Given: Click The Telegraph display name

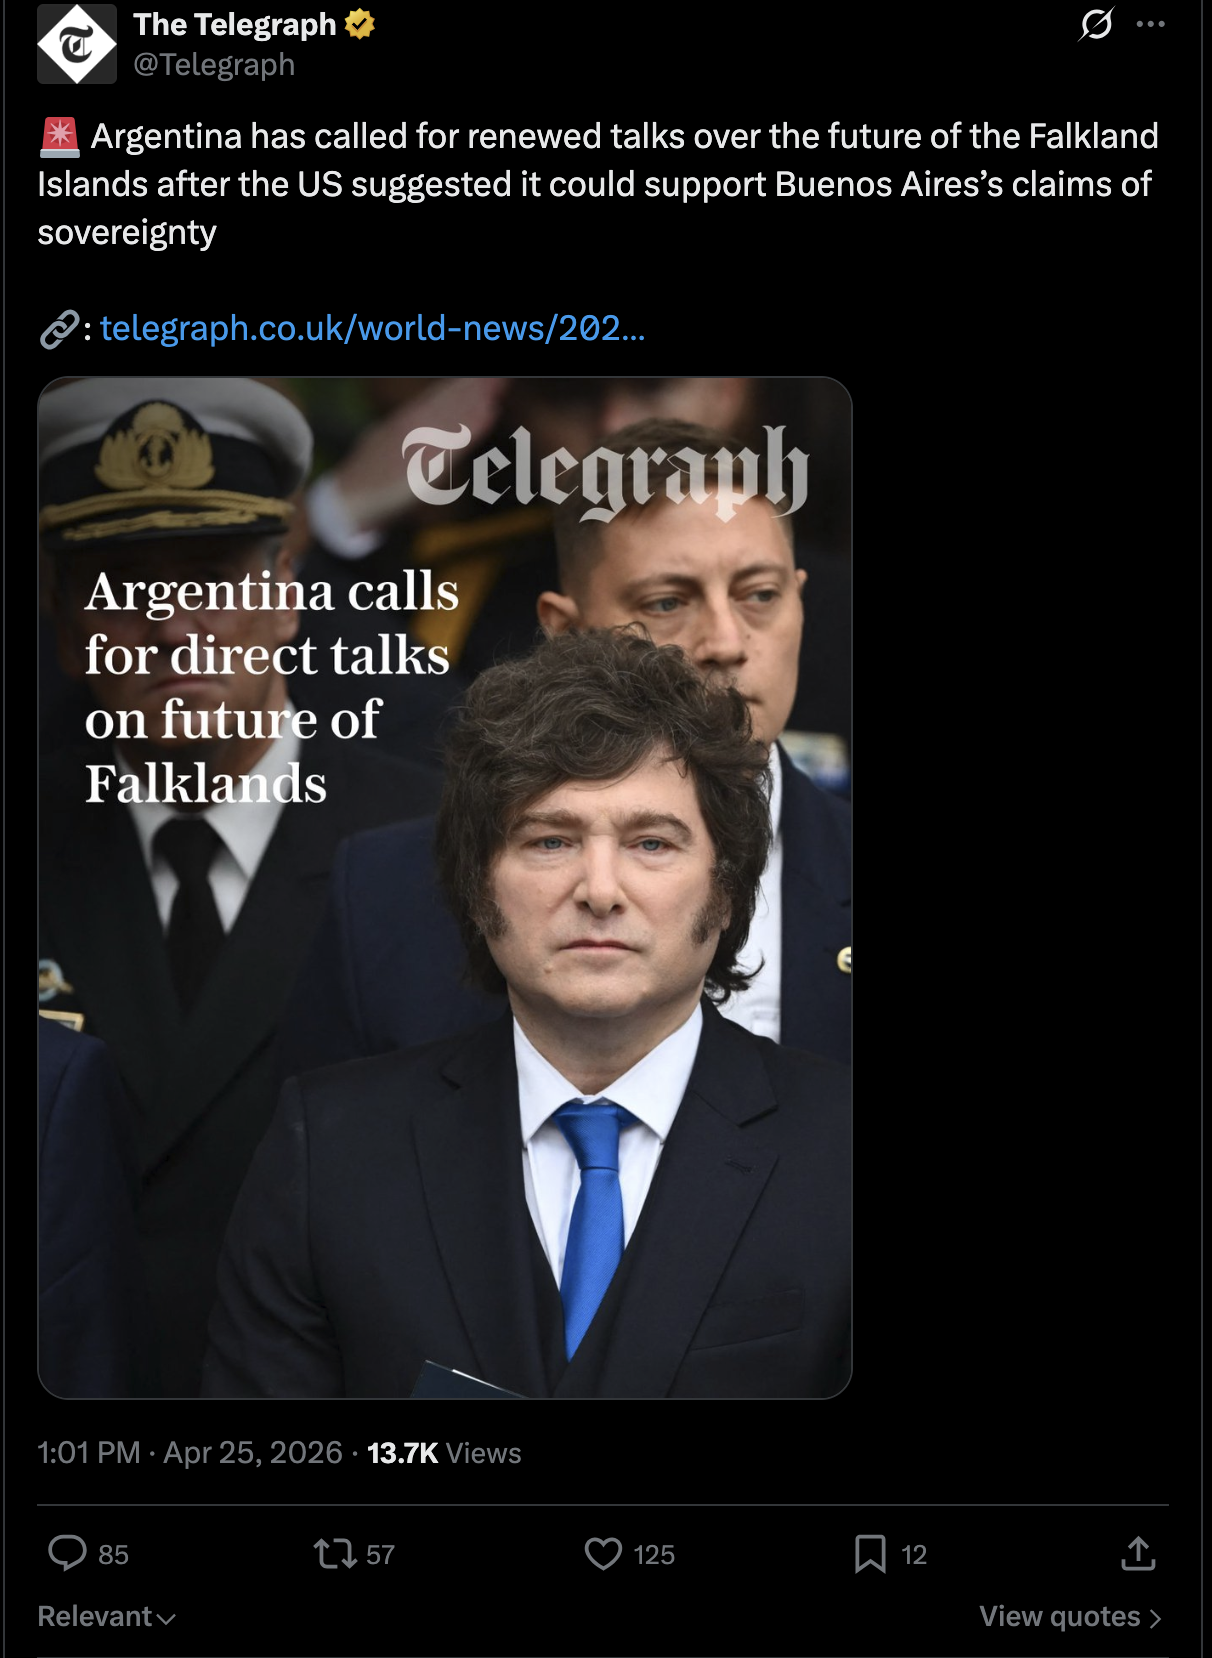Looking at the screenshot, I should coord(235,24).
